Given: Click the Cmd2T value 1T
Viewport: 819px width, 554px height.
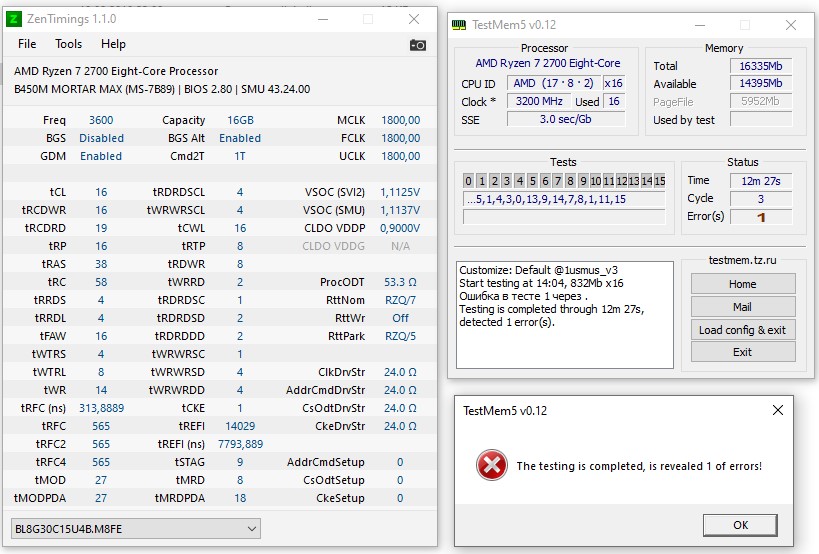Looking at the screenshot, I should click(x=240, y=156).
